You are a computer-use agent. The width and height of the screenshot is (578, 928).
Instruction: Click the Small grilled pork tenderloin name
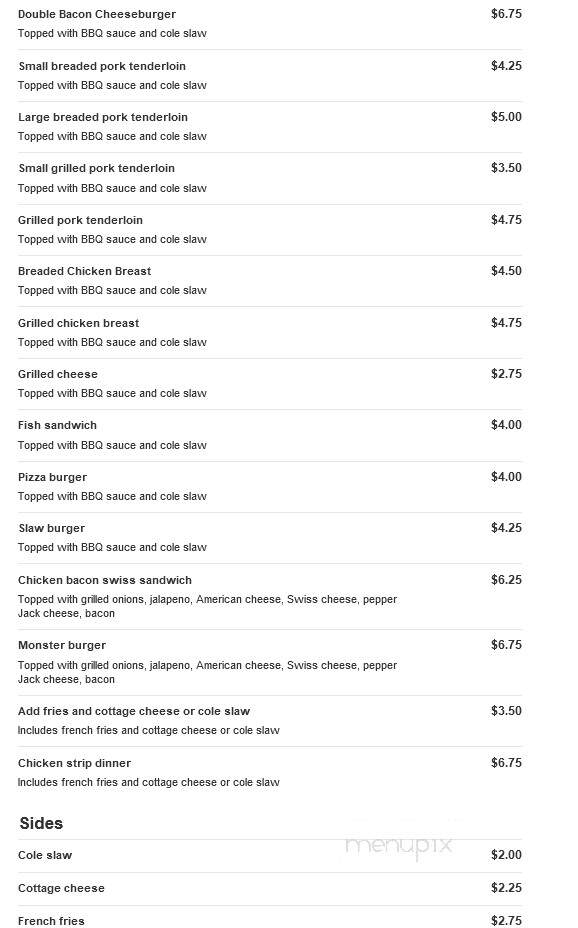tap(96, 168)
